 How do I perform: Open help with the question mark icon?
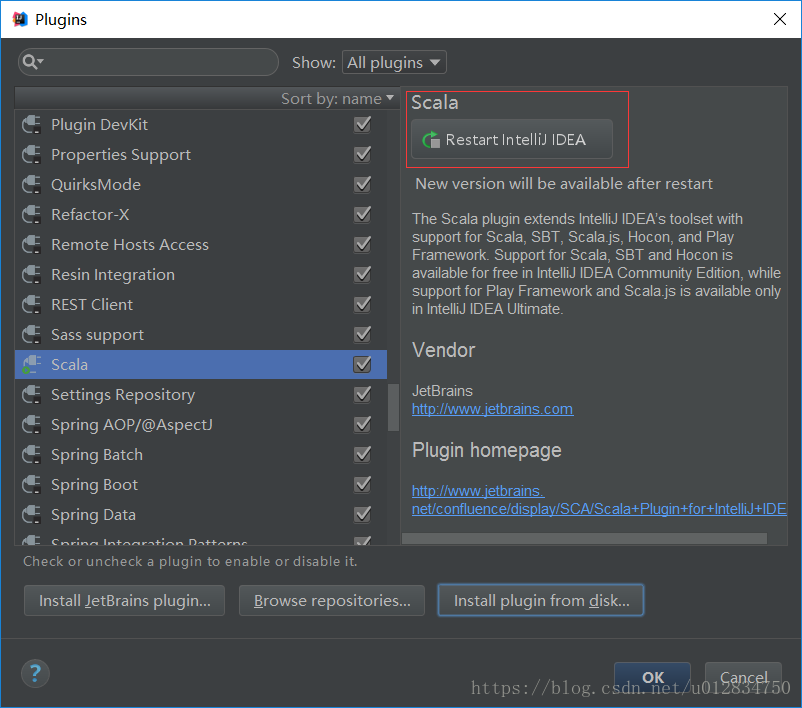pos(35,673)
